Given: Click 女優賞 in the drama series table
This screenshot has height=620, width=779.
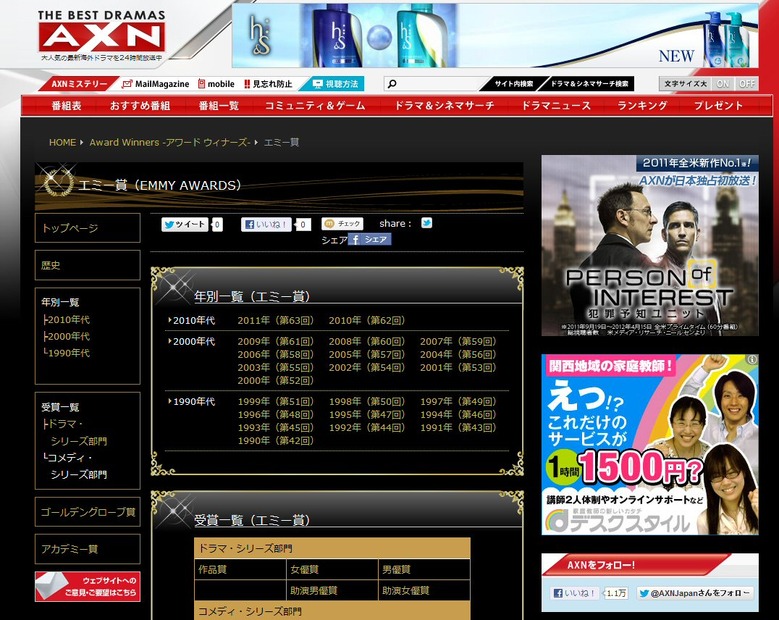Looking at the screenshot, I should point(305,569).
